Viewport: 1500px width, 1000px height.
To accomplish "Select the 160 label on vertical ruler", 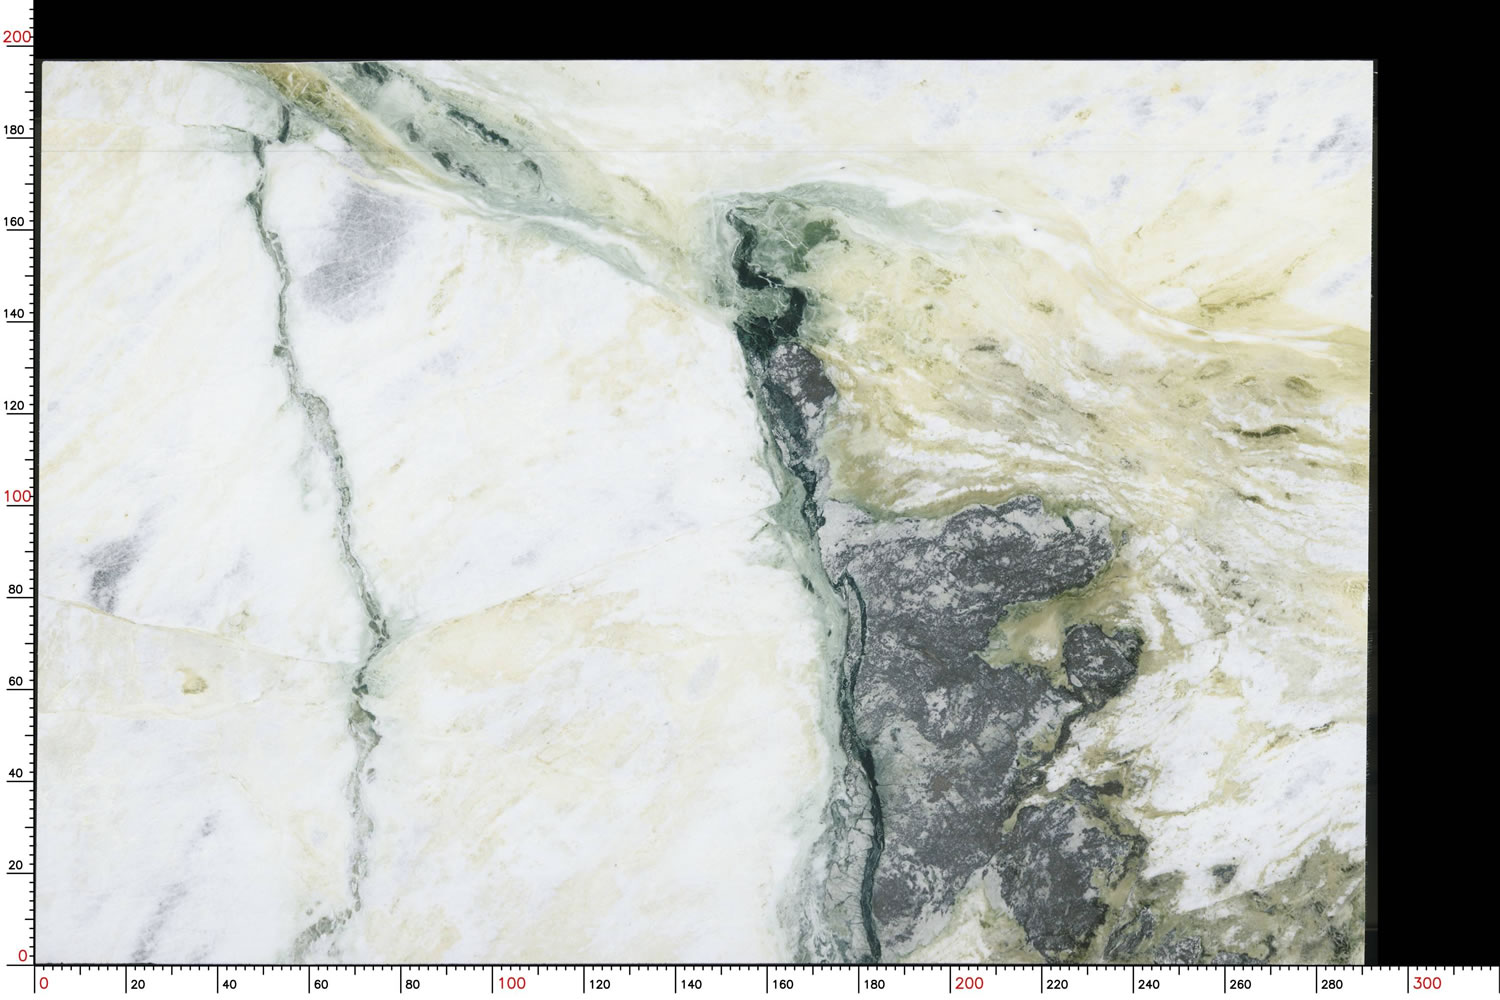I will [15, 222].
